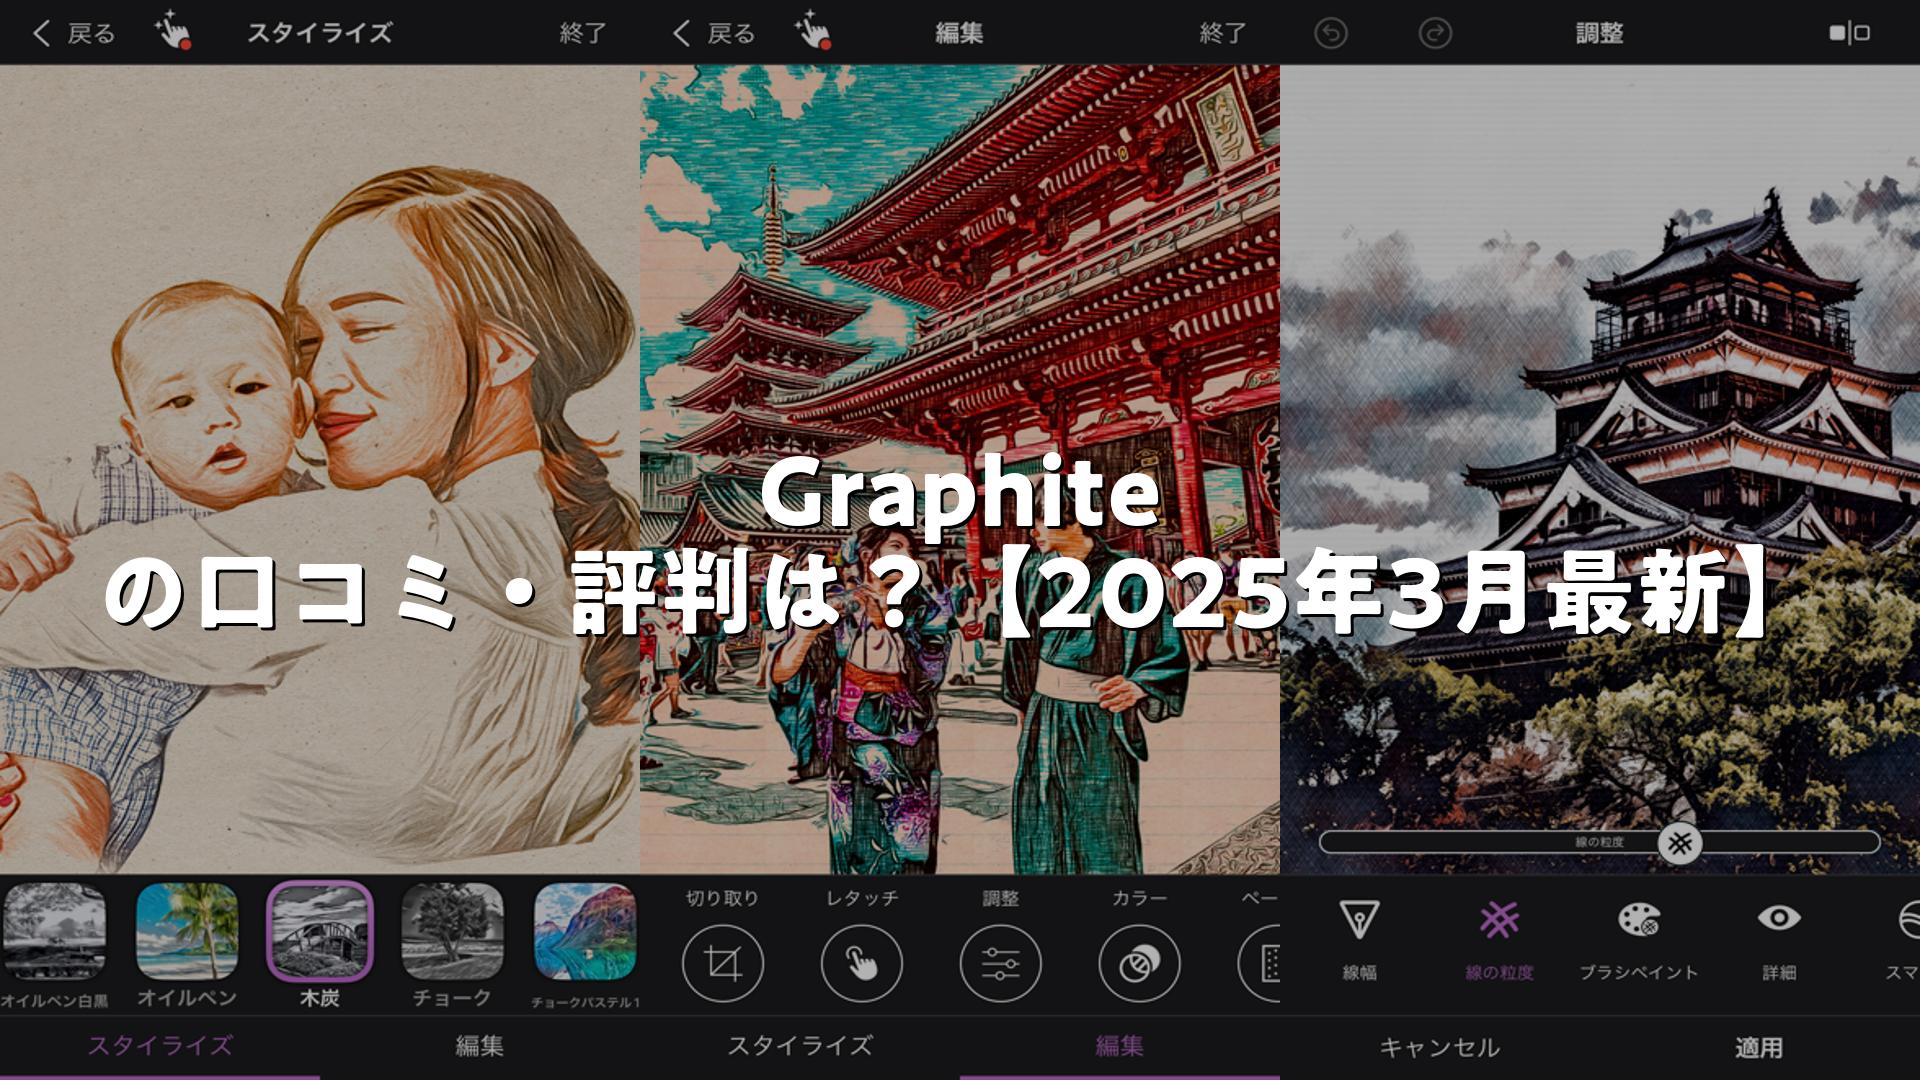Switch to スタイライズ tab in left panel

coord(160,1046)
